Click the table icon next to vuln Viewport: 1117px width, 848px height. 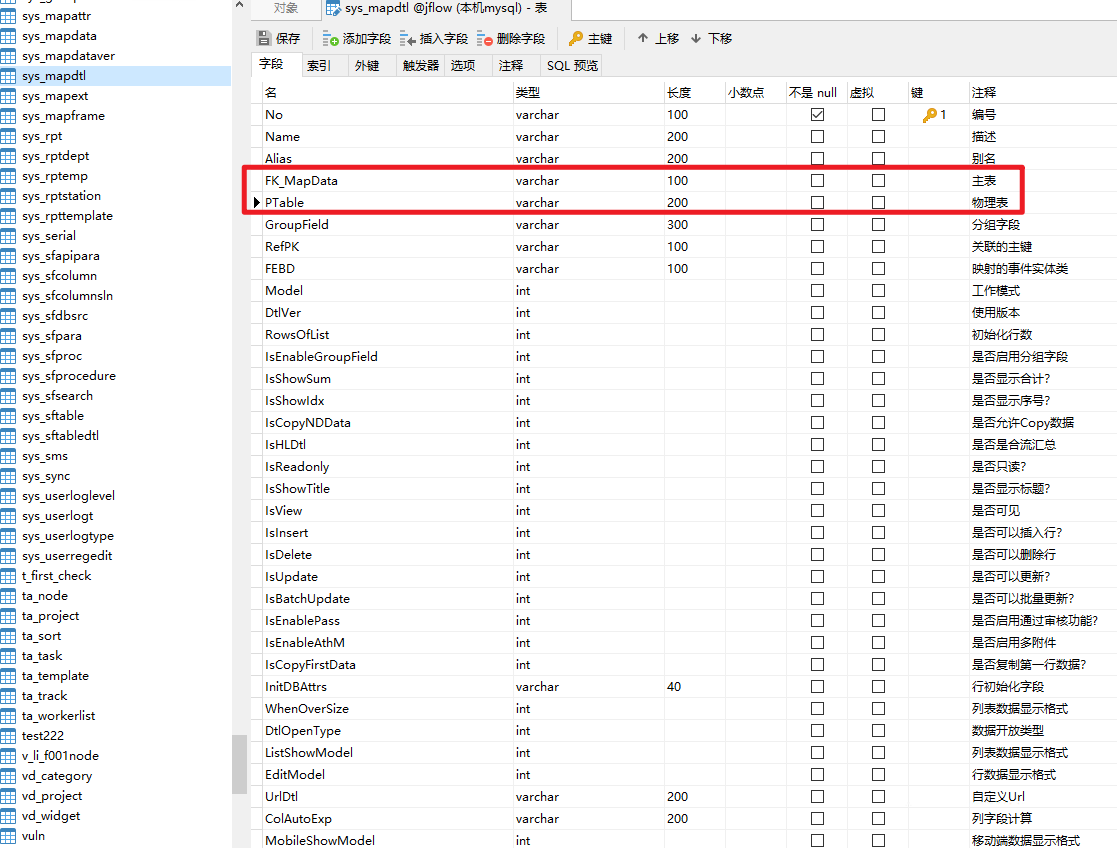(8, 836)
